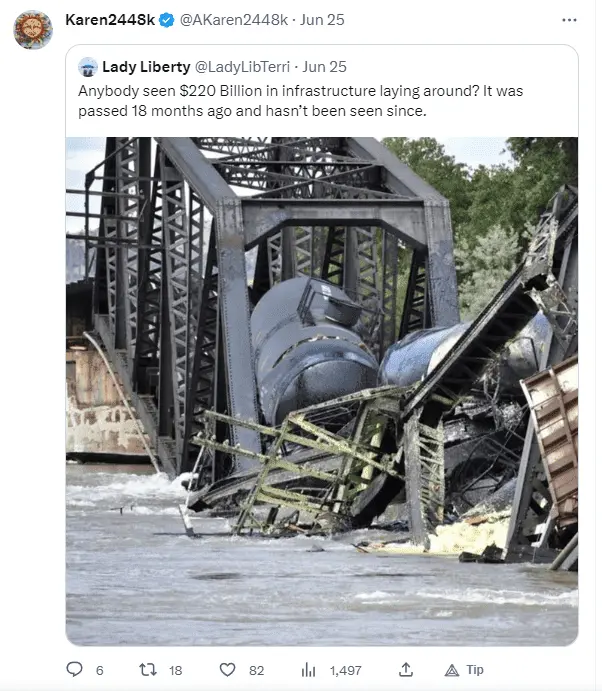Send a Tip via triangle icon
This screenshot has height=691, width=602.
coord(452,670)
